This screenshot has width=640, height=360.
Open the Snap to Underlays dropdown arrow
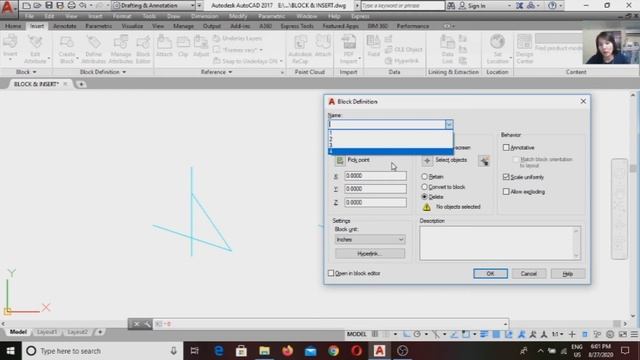click(281, 61)
